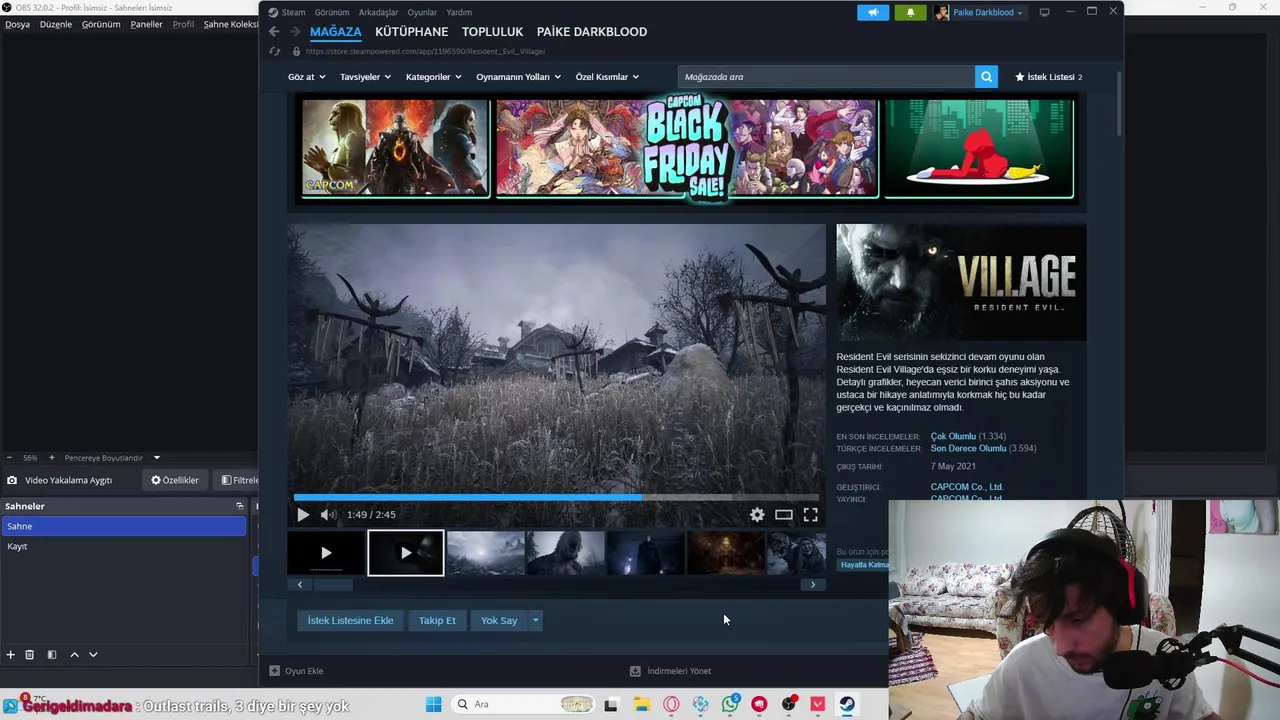The height and width of the screenshot is (720, 1280).
Task: Expand the Oynamanın Yolları dropdown
Action: (x=518, y=77)
